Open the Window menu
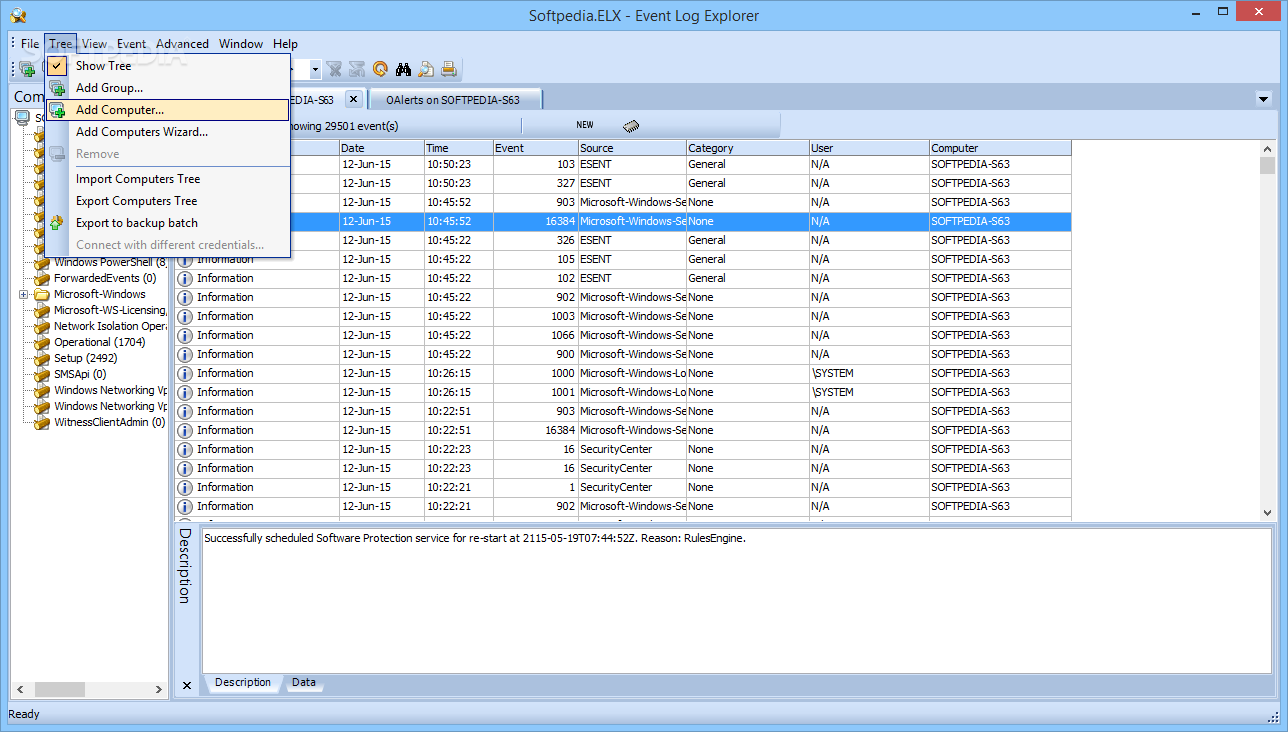This screenshot has width=1288, height=732. pos(241,44)
